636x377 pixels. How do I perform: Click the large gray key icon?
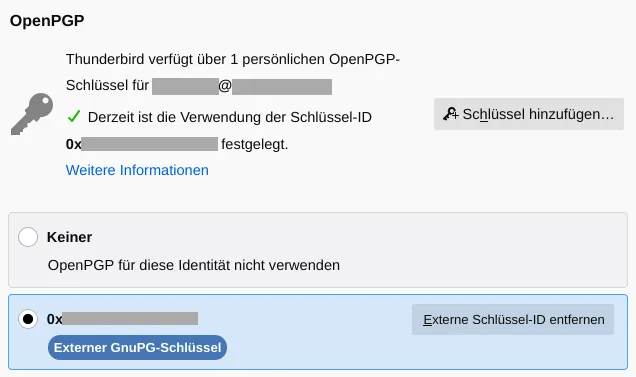[32, 114]
